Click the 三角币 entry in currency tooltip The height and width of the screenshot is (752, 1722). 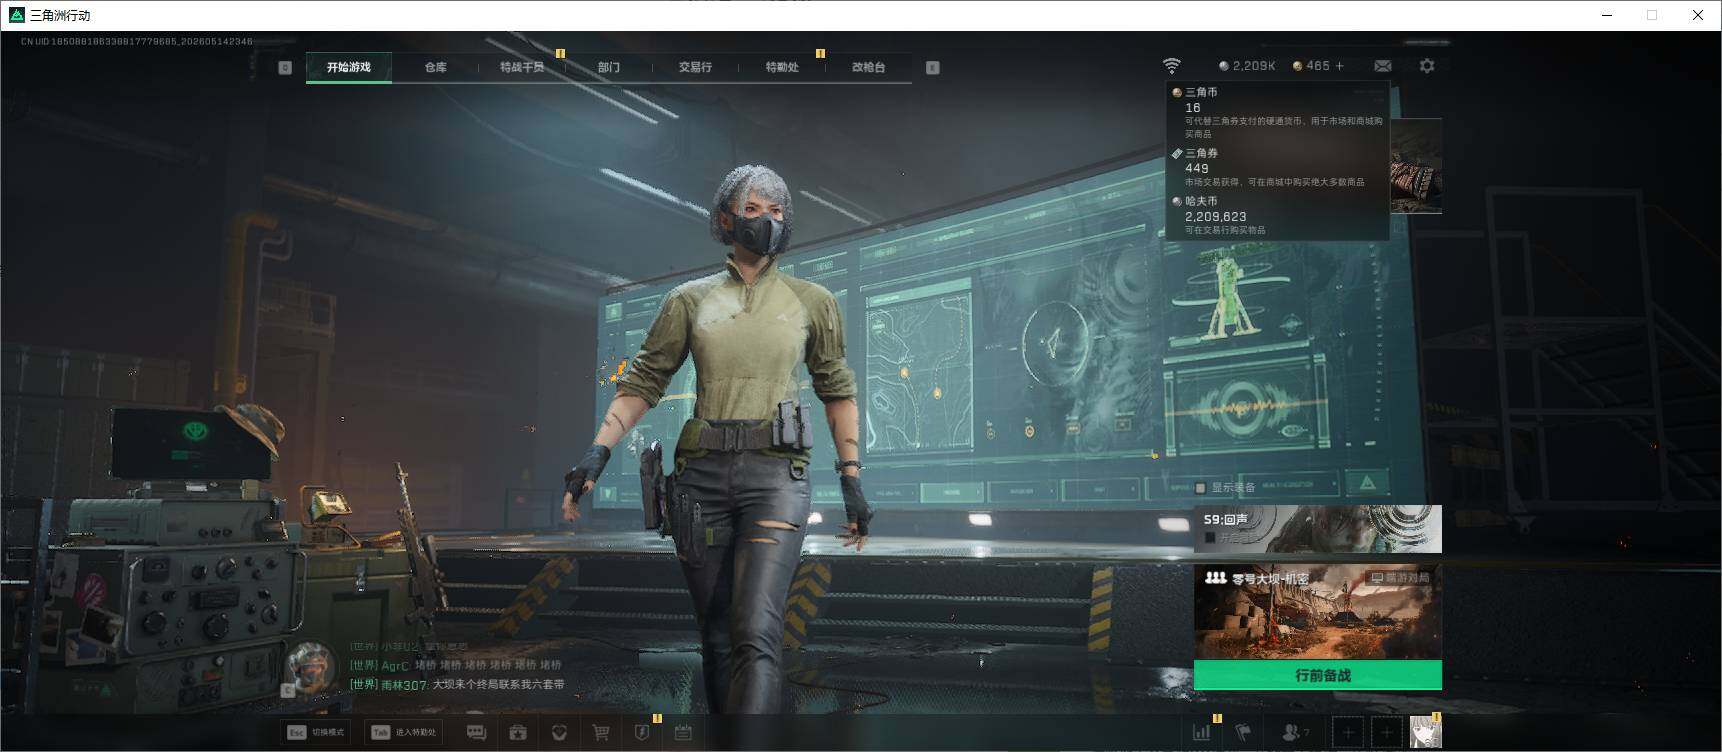click(x=1278, y=112)
